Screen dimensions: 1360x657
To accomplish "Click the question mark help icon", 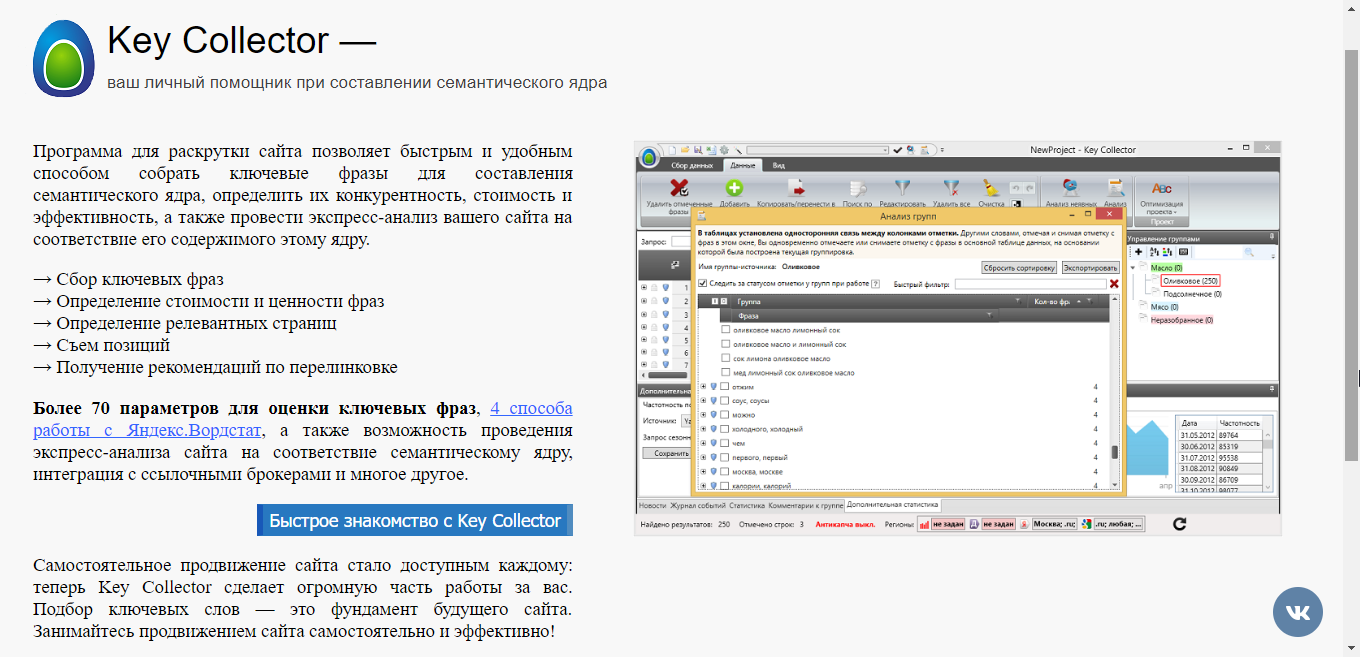I will 875,284.
